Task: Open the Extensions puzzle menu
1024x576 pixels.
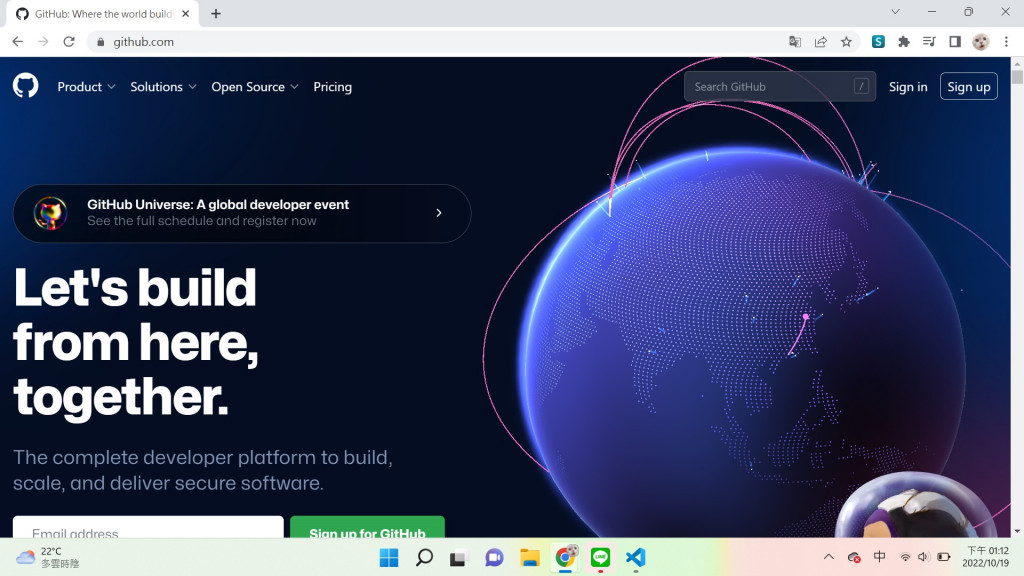Action: point(904,42)
